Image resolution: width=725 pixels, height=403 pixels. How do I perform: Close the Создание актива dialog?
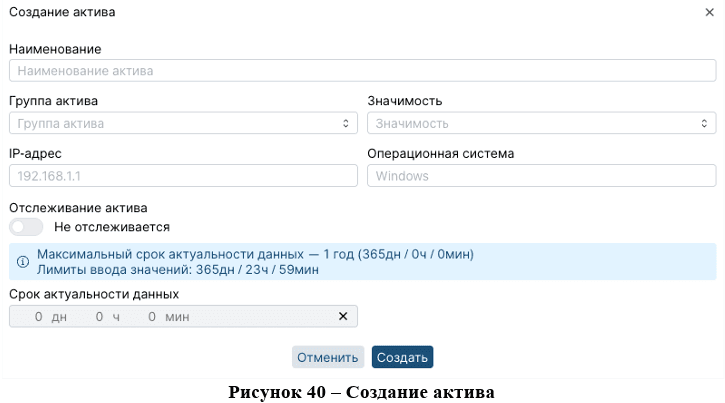click(710, 12)
